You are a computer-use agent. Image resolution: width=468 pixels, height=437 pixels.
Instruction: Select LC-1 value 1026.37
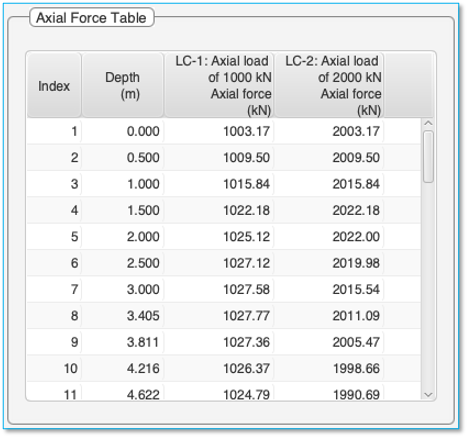(219, 369)
